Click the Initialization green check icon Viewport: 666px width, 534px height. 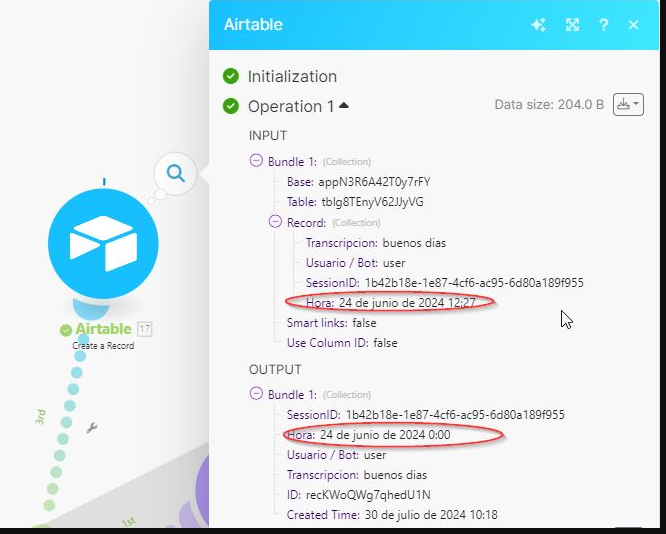click(231, 76)
